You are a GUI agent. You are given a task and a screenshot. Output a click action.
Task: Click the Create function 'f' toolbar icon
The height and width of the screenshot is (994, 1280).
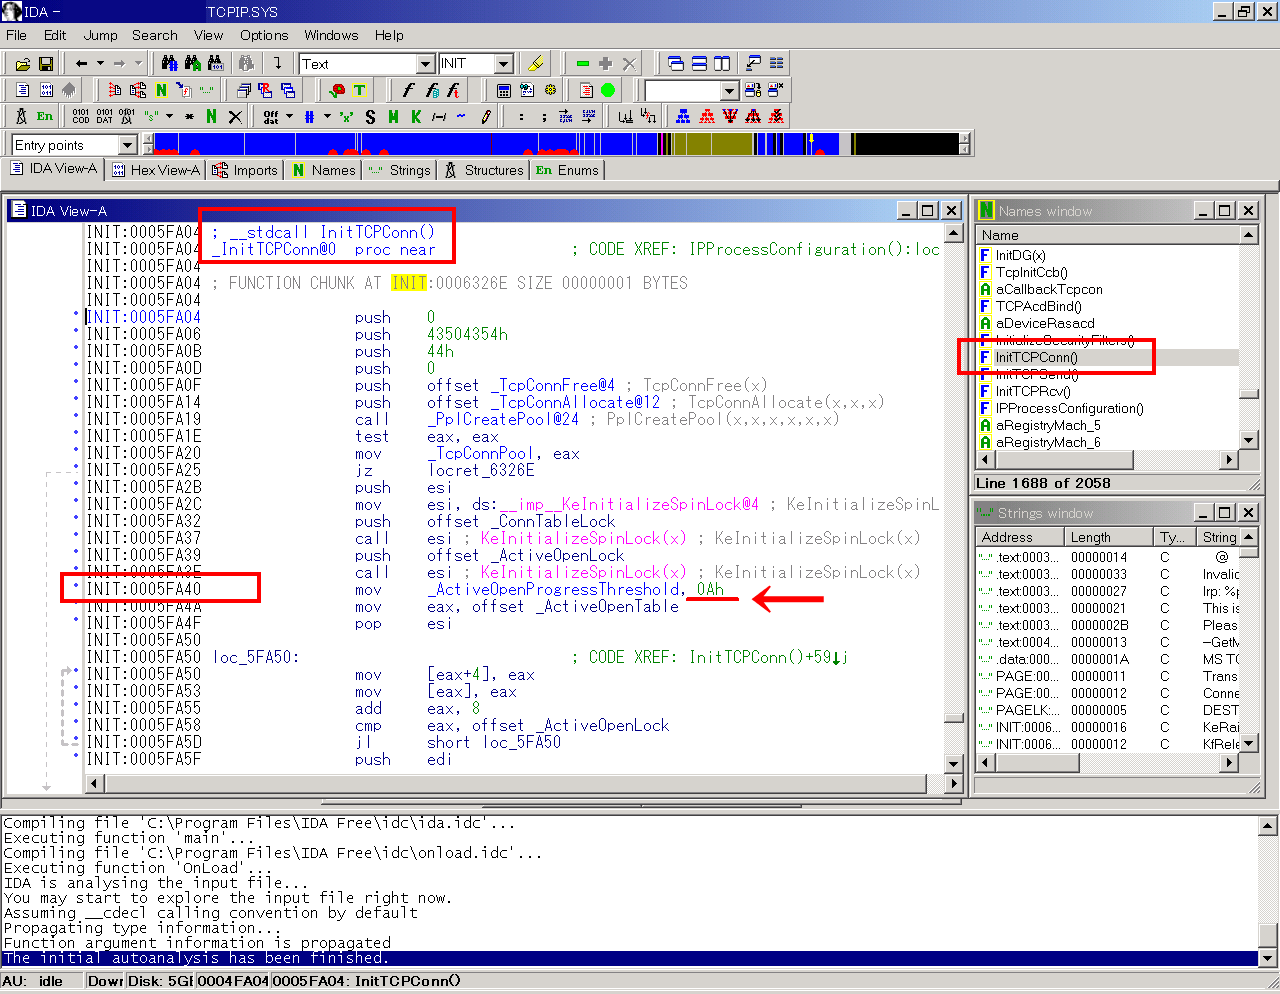409,90
